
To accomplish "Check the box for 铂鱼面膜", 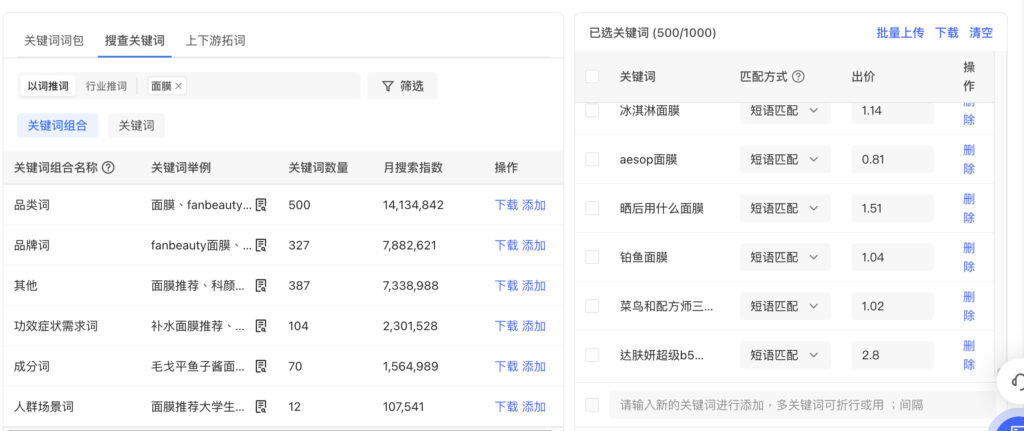I will [x=592, y=257].
